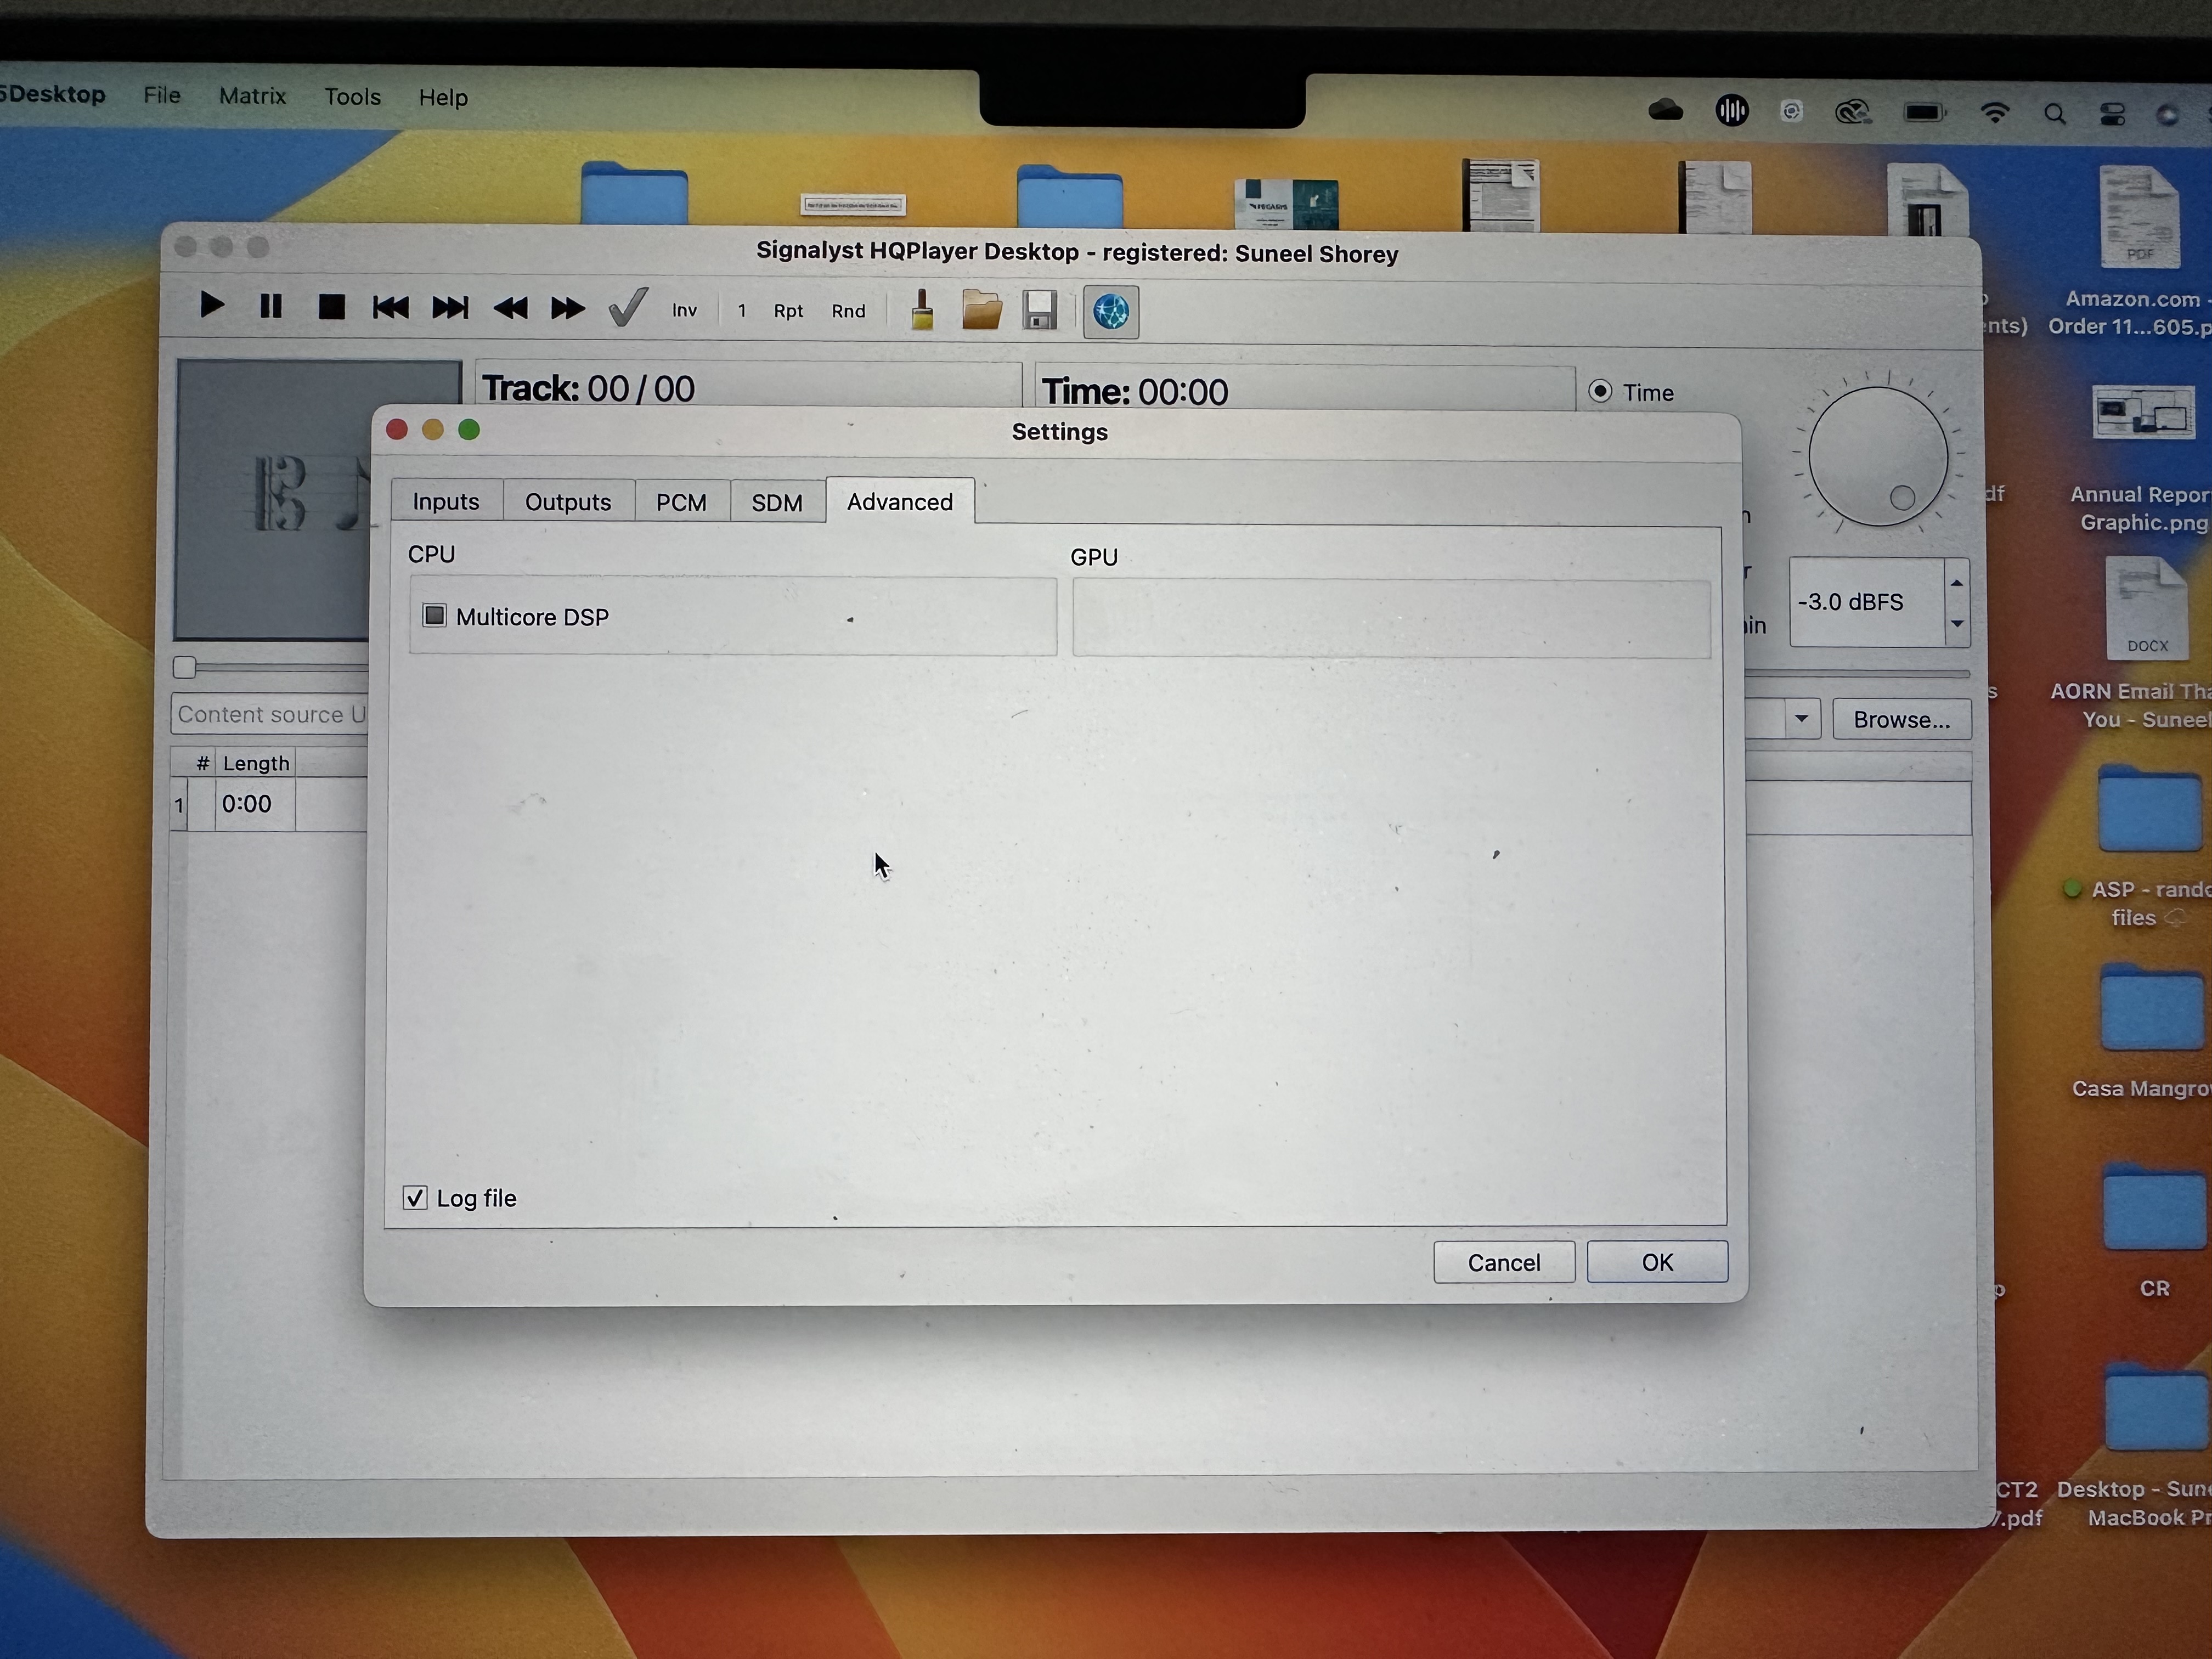Confirm settings with OK button

click(x=1657, y=1262)
